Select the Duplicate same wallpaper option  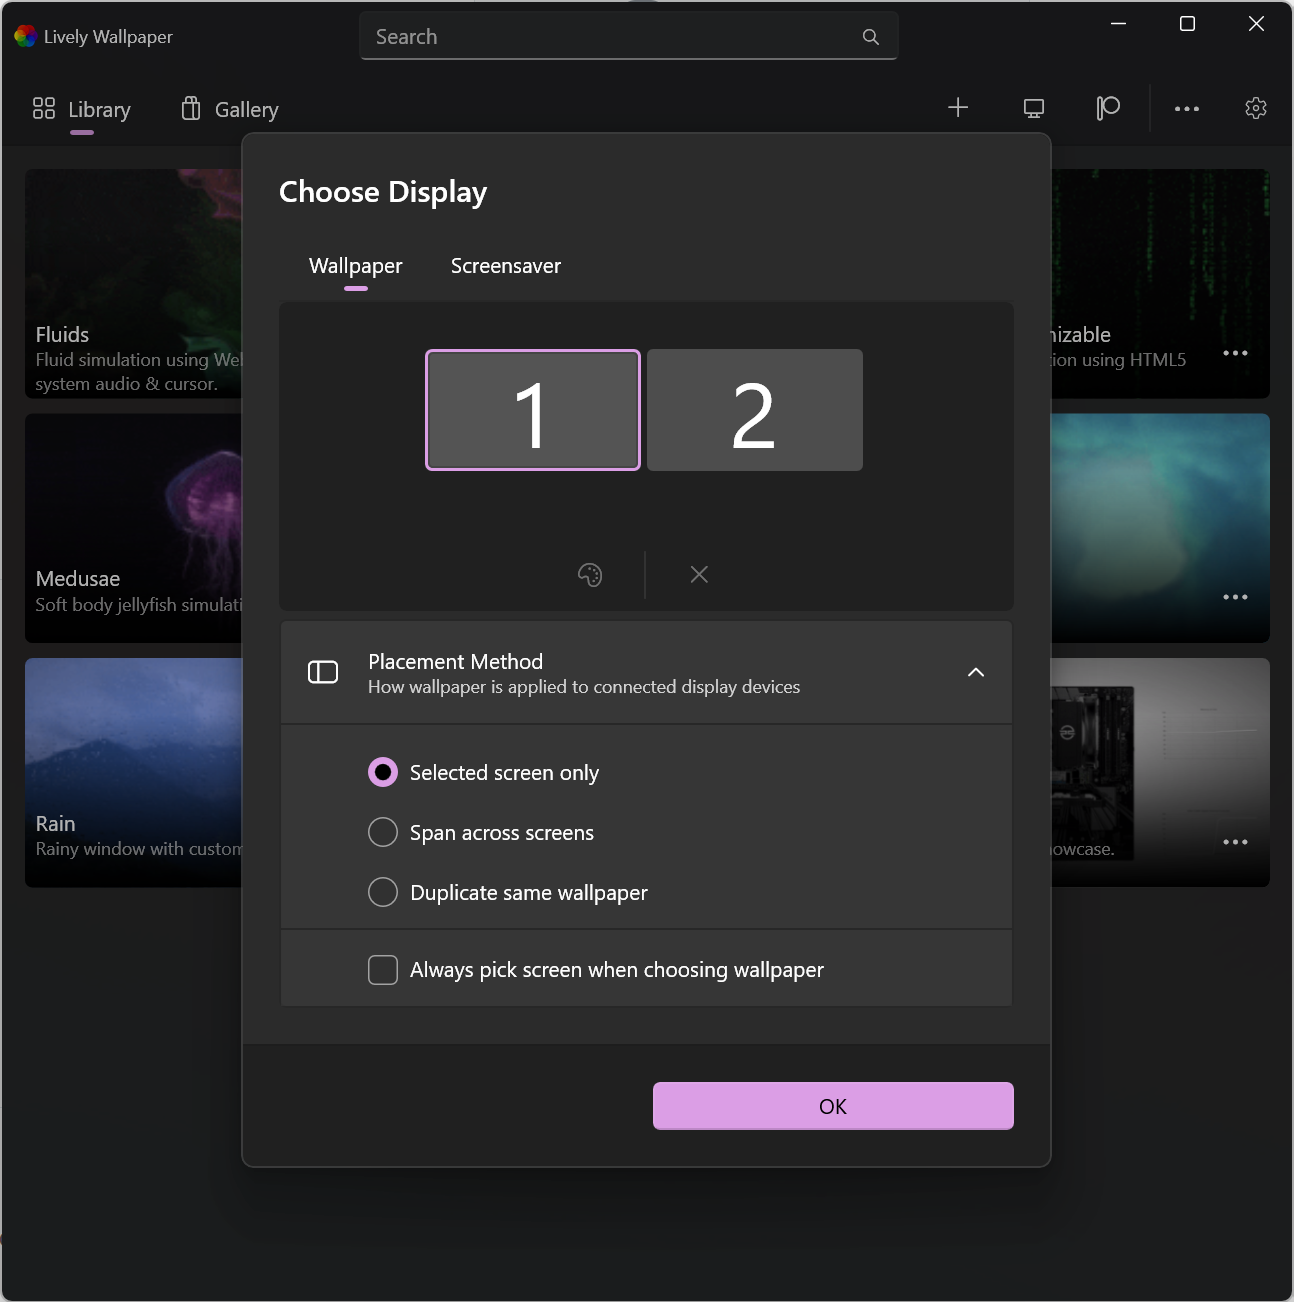point(383,892)
